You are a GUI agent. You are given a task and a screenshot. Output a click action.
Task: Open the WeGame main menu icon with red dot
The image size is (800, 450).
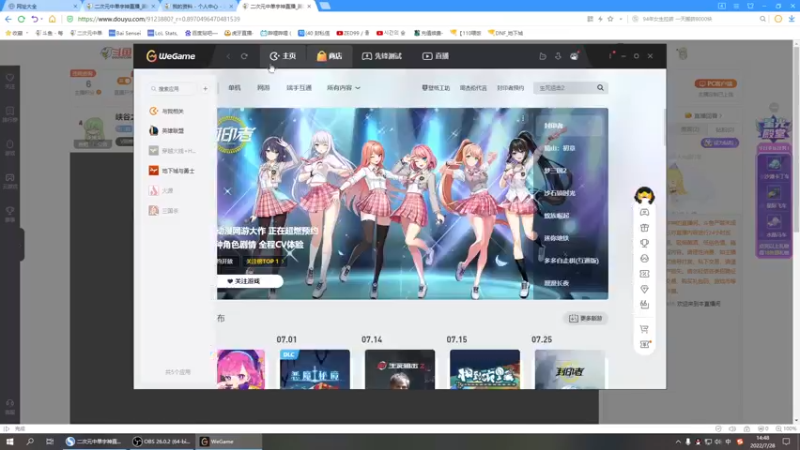coord(610,55)
